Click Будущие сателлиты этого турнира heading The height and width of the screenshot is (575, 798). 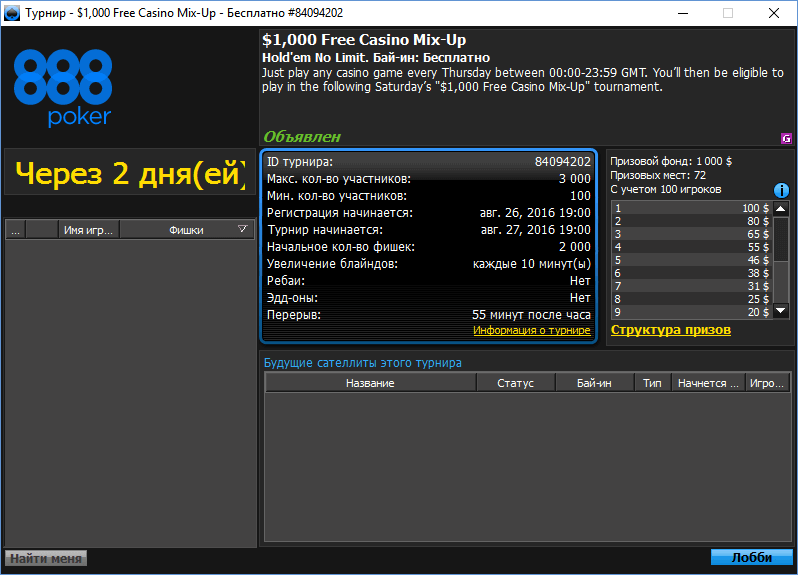pyautogui.click(x=362, y=363)
